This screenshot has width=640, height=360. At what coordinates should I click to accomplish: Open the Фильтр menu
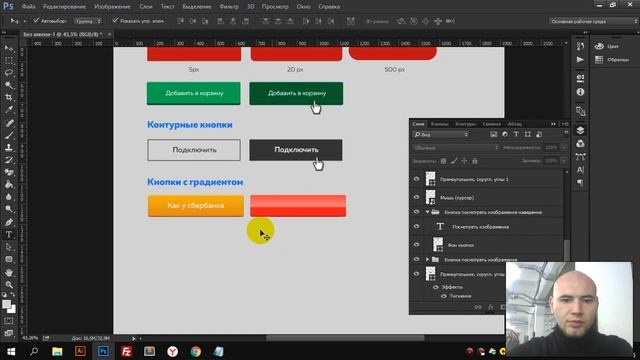point(229,7)
